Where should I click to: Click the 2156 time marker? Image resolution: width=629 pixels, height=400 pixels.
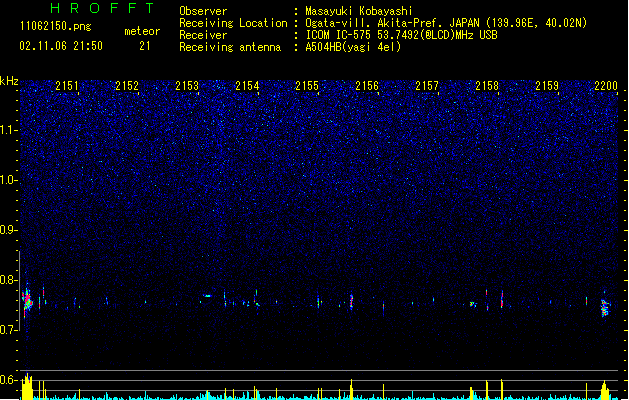click(x=367, y=86)
